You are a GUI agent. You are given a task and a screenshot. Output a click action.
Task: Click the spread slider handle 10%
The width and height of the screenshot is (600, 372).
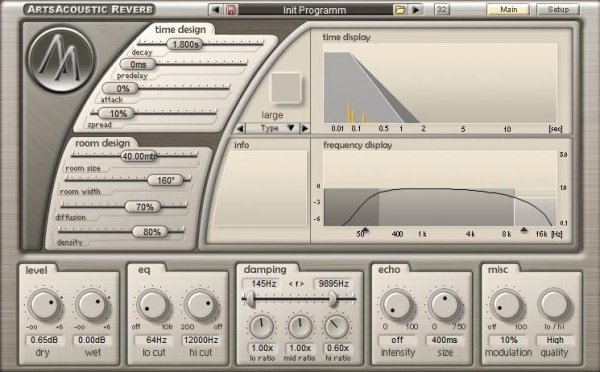[x=117, y=113]
